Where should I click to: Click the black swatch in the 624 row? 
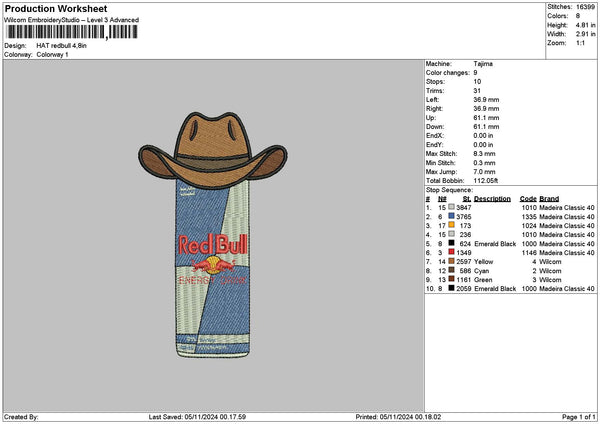(x=452, y=243)
